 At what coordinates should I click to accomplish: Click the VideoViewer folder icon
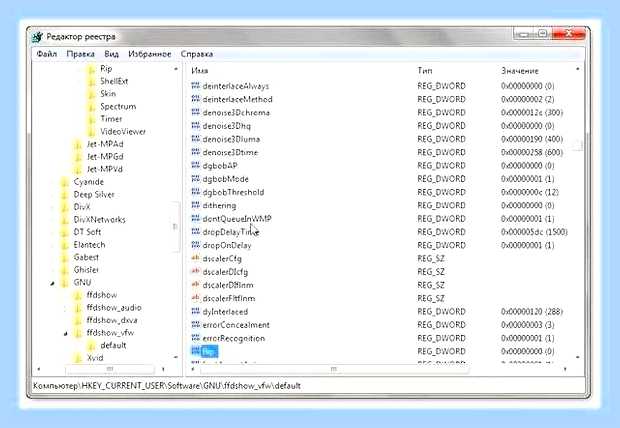coord(91,132)
